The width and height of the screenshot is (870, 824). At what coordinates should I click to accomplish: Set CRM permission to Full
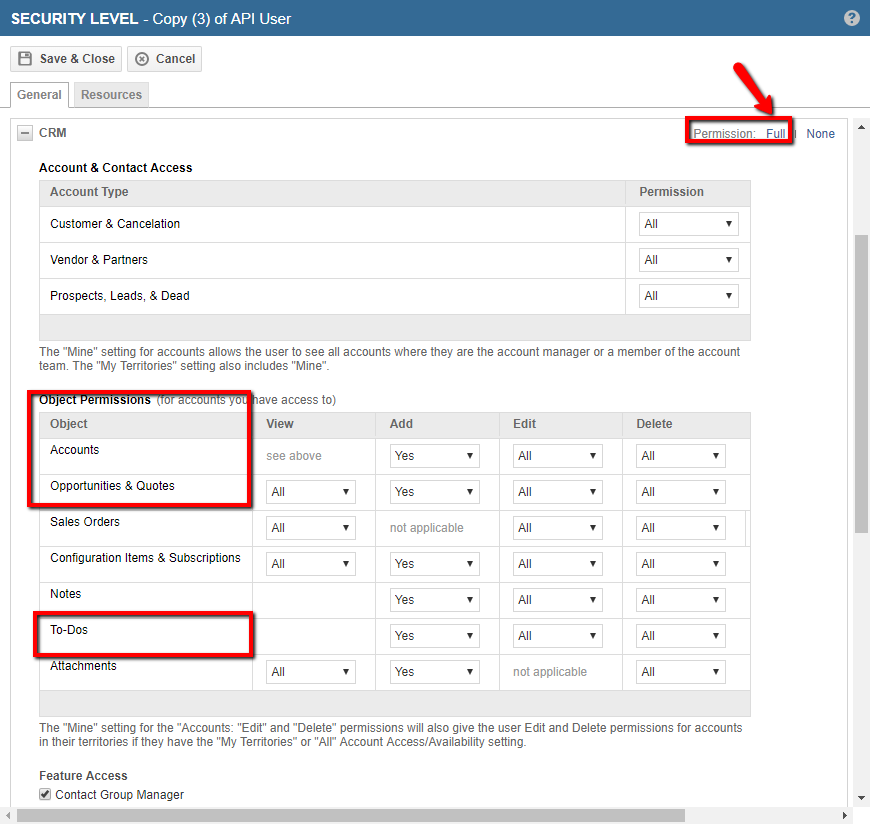776,134
